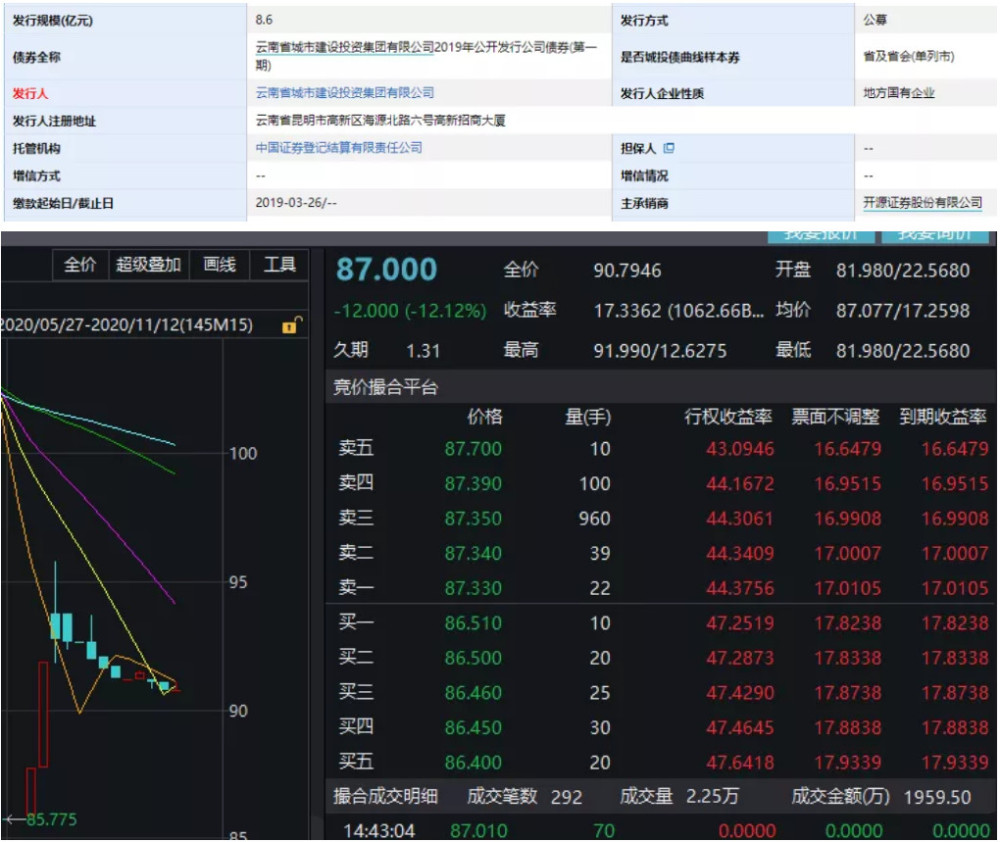Click the trade row at 14:43:04
Screen dimensions: 1000x842
[x=661, y=831]
